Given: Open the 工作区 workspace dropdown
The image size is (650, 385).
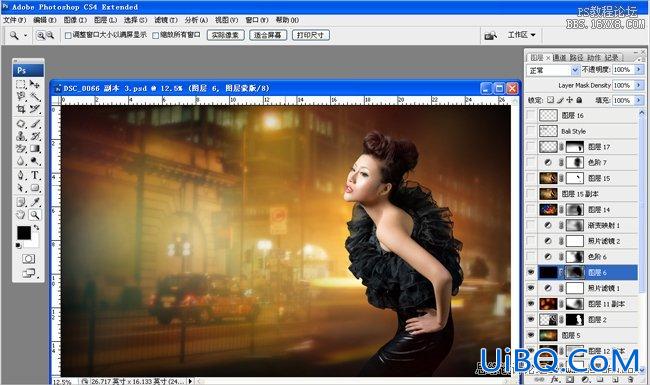Looking at the screenshot, I should (x=521, y=35).
